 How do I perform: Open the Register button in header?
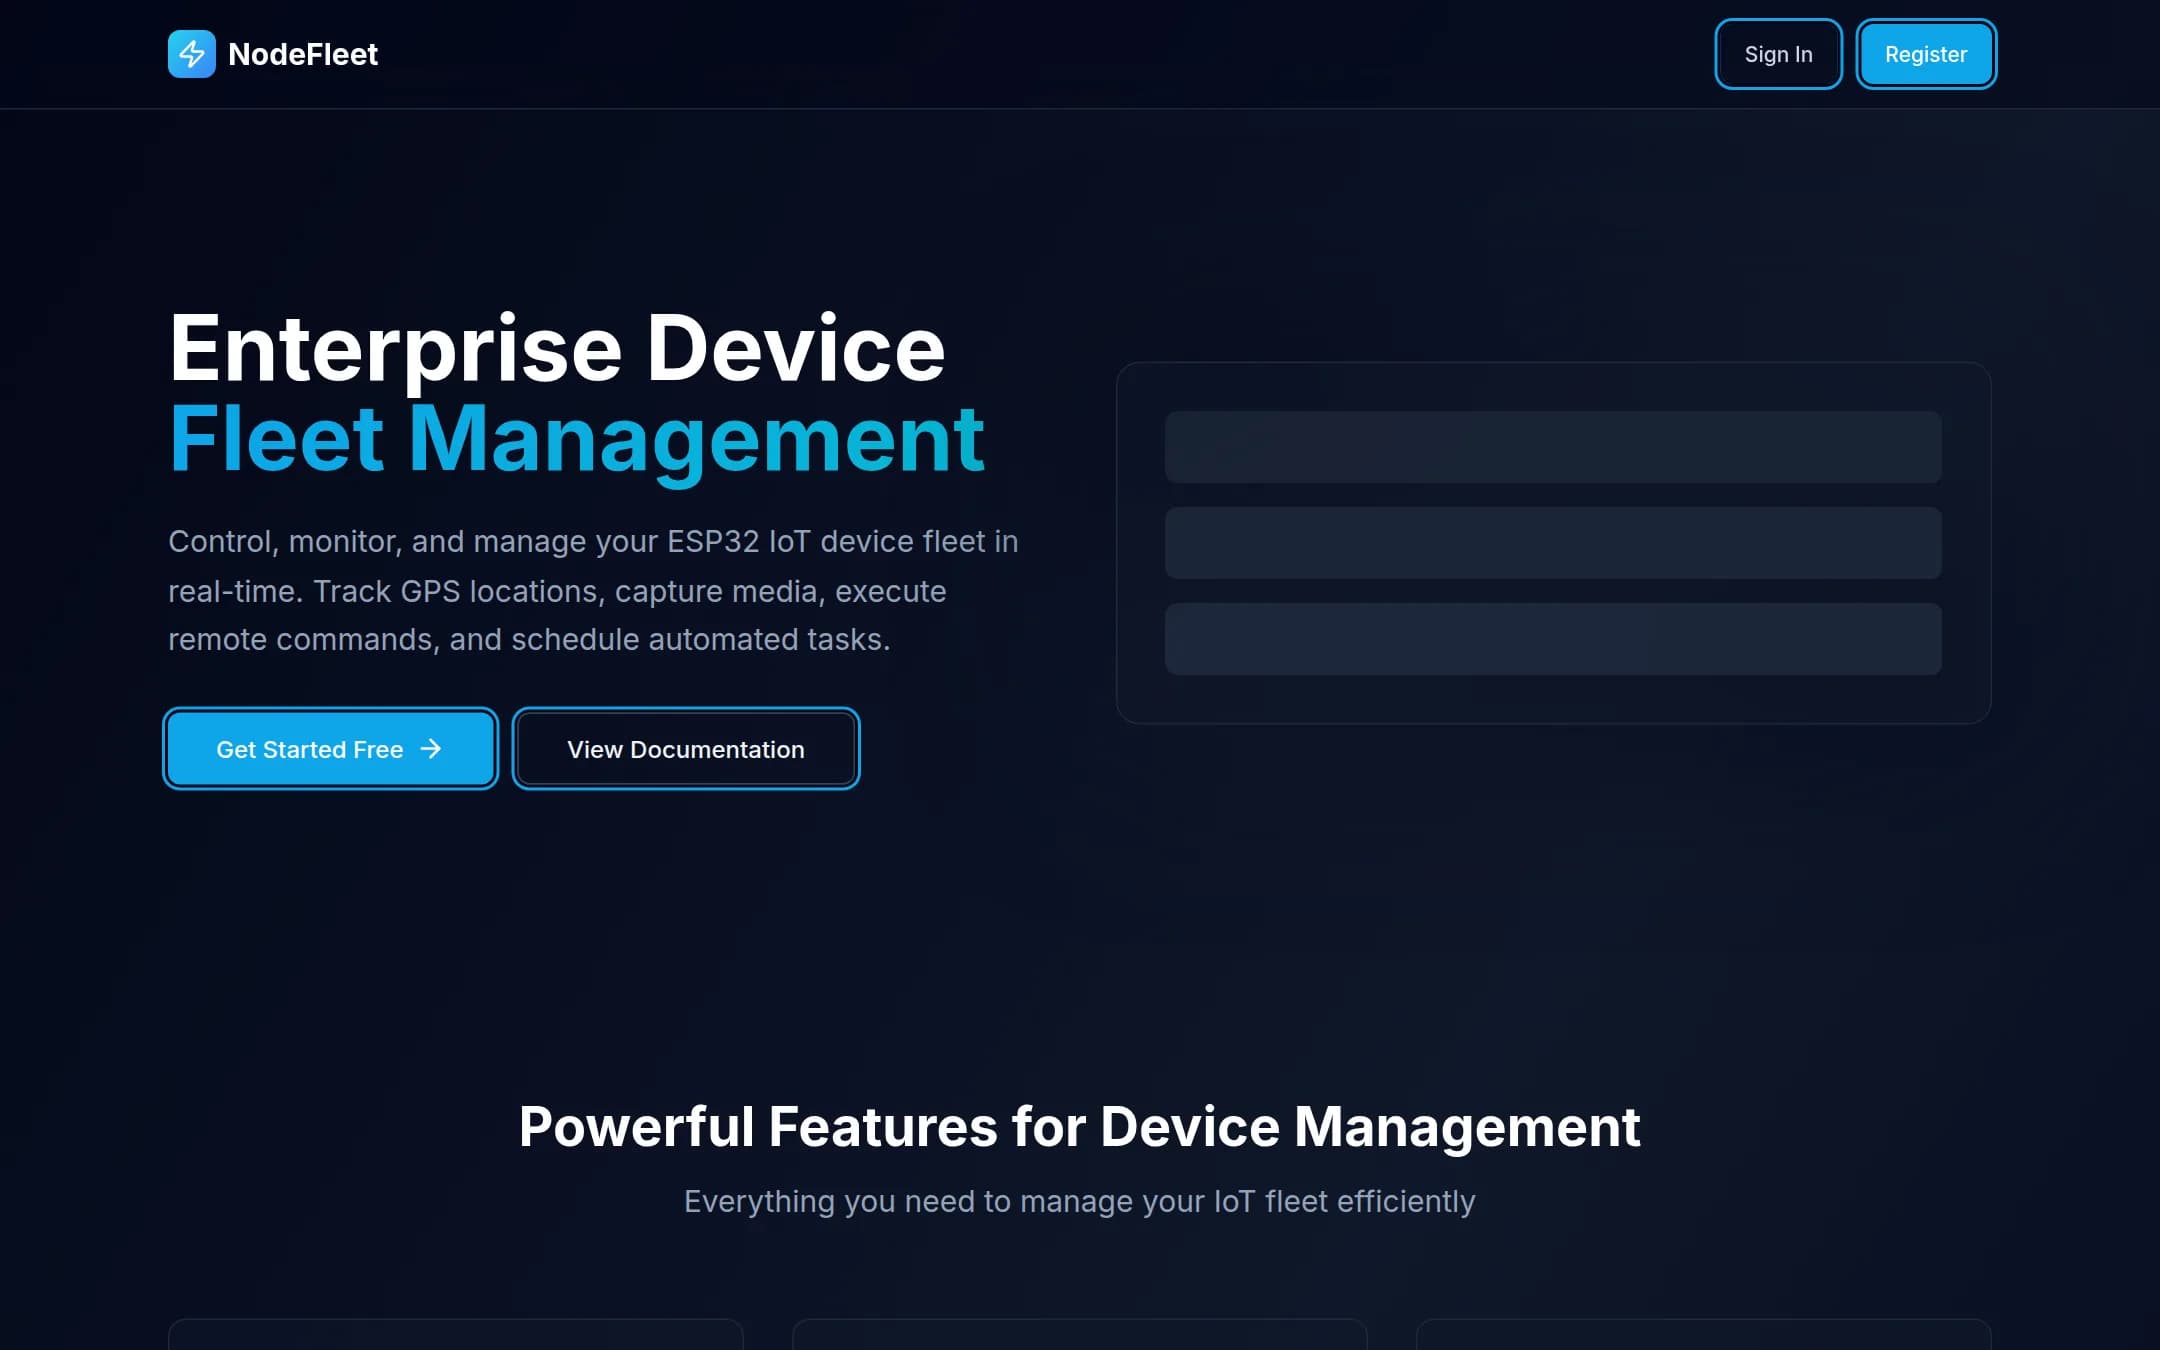click(x=1925, y=54)
